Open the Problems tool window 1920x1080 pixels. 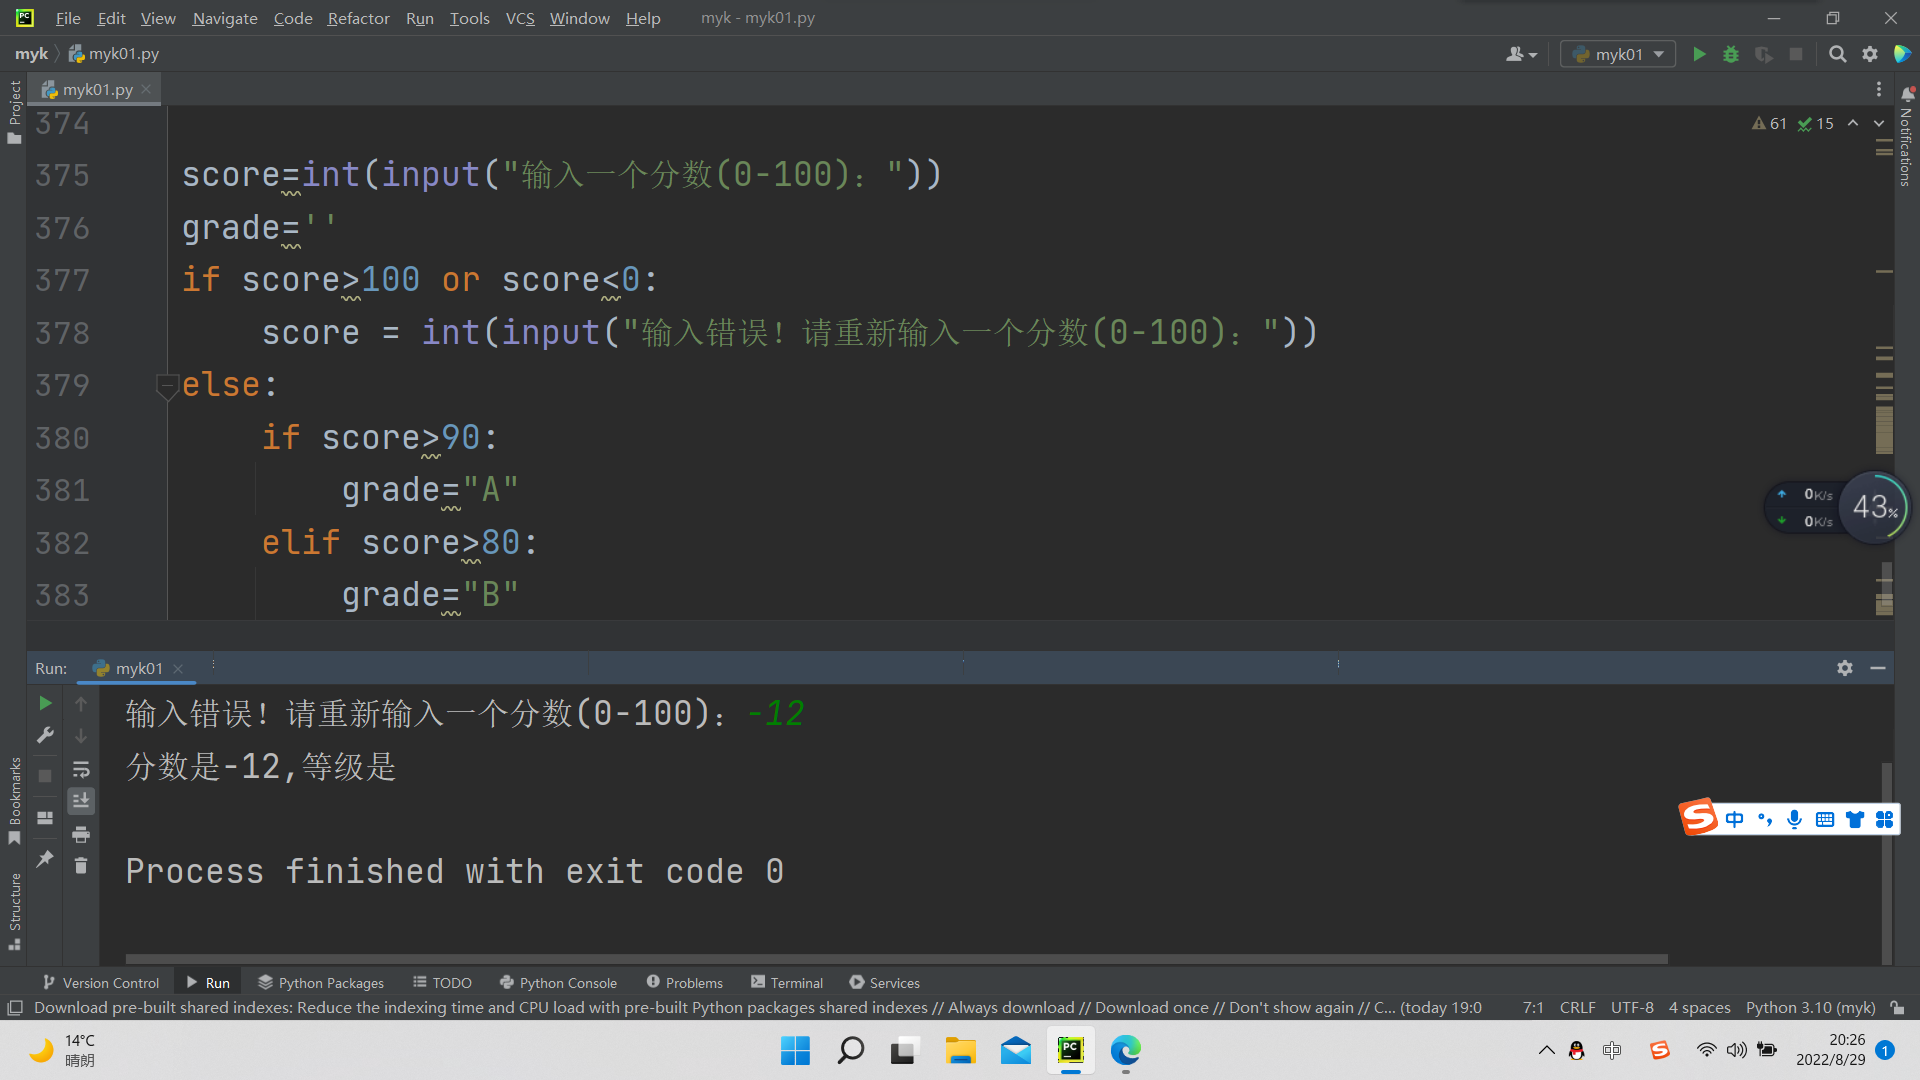(x=685, y=983)
